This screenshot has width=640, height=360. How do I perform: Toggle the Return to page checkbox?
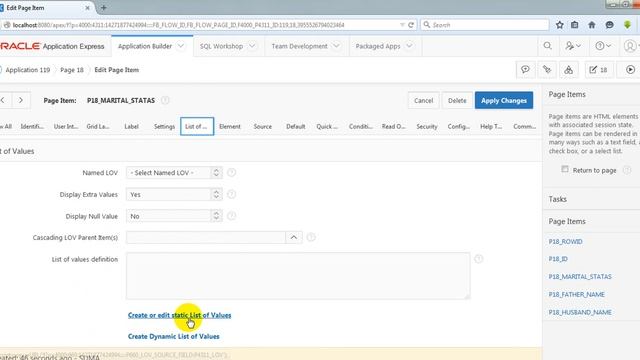(x=565, y=169)
